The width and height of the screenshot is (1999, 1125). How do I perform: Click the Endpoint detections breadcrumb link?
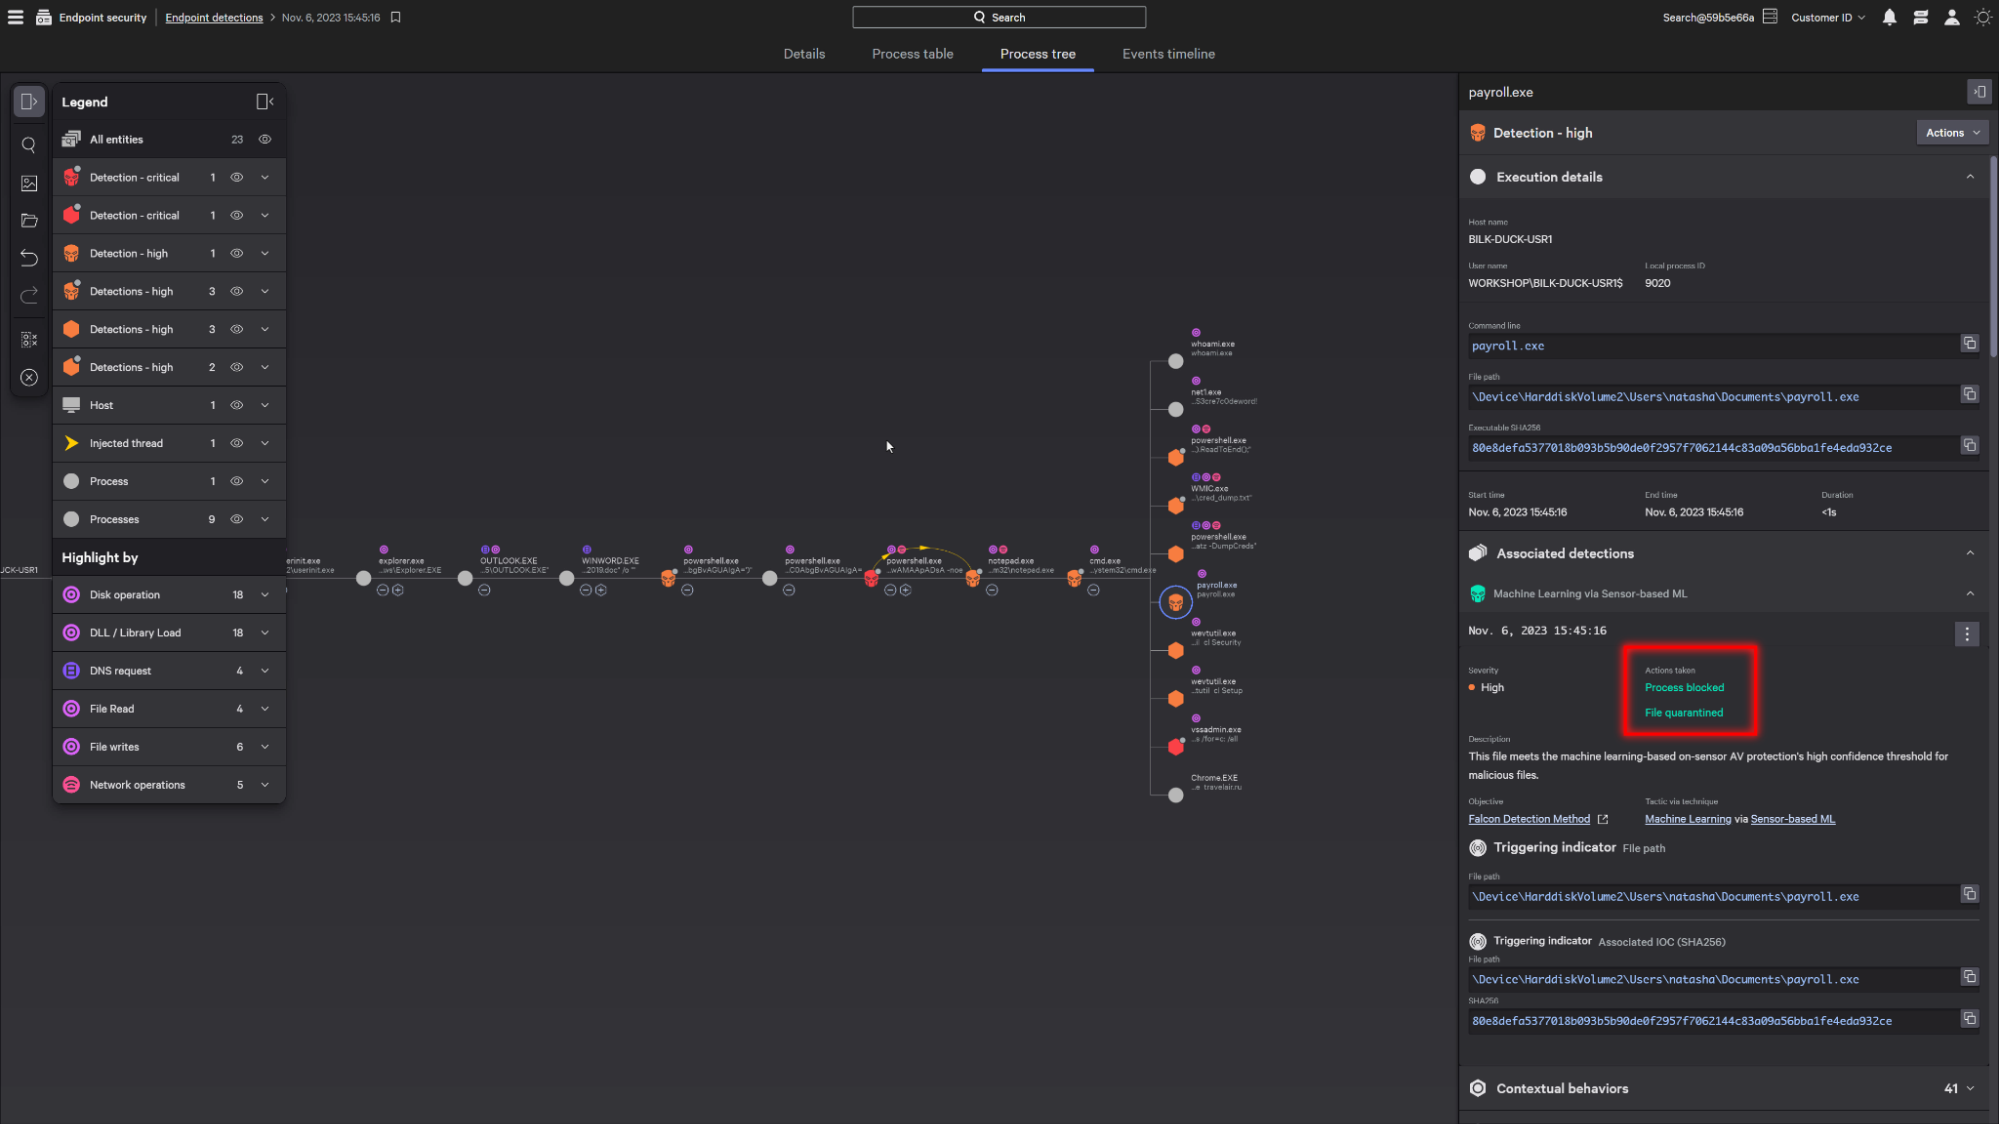(x=214, y=18)
